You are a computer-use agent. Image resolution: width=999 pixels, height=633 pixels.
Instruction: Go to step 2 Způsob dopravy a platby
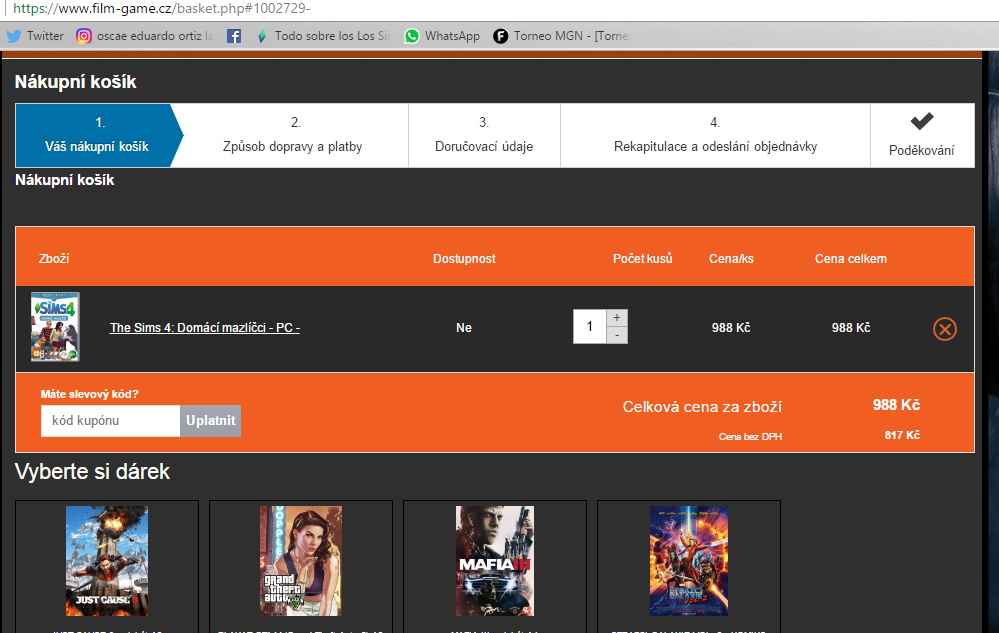[292, 135]
